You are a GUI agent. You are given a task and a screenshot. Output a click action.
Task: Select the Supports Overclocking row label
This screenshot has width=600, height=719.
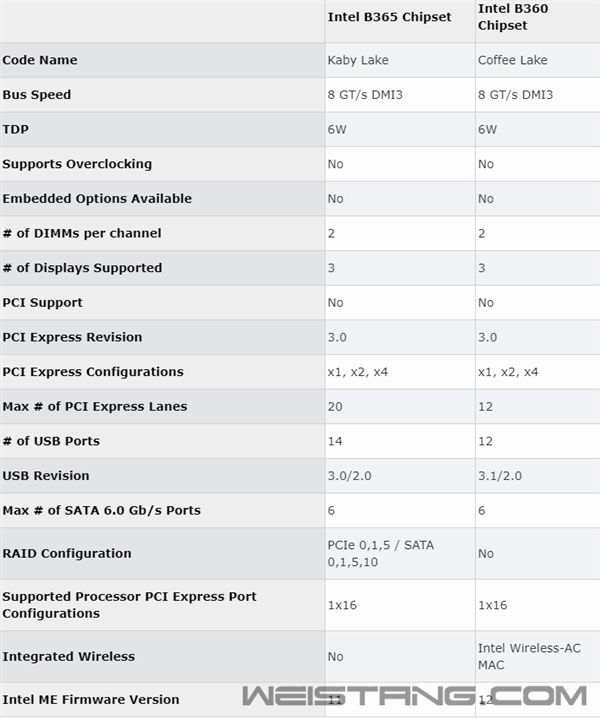(x=77, y=164)
